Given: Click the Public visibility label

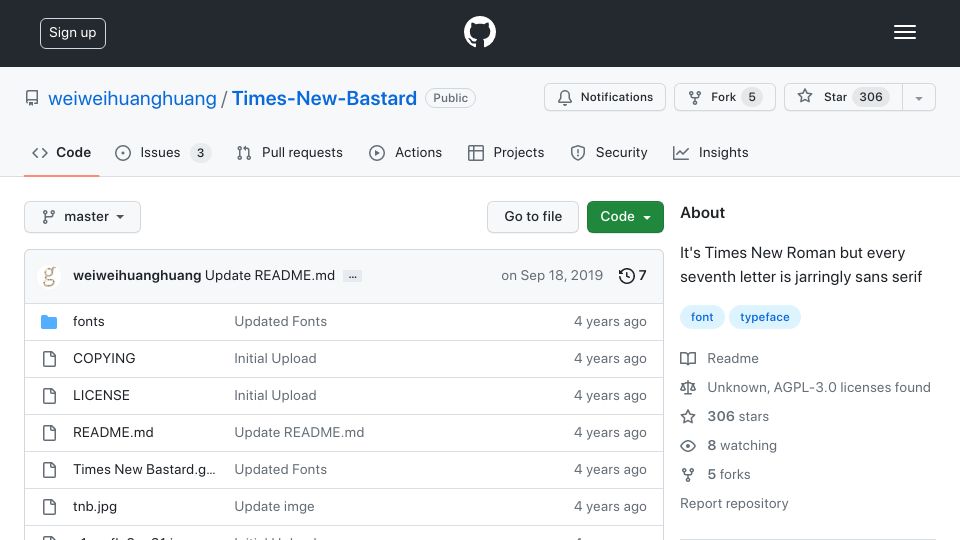Looking at the screenshot, I should (451, 98).
